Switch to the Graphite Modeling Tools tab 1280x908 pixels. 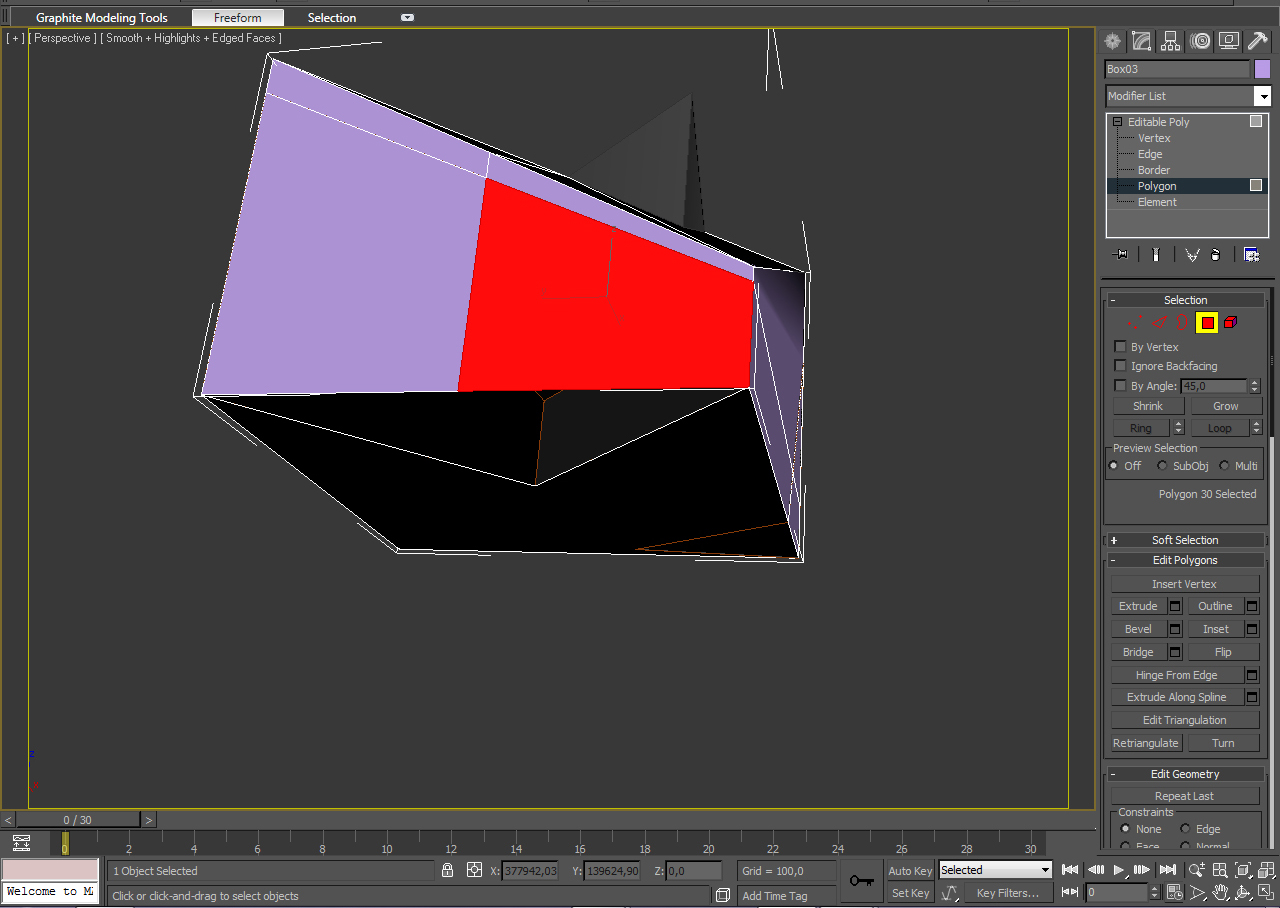pos(102,18)
